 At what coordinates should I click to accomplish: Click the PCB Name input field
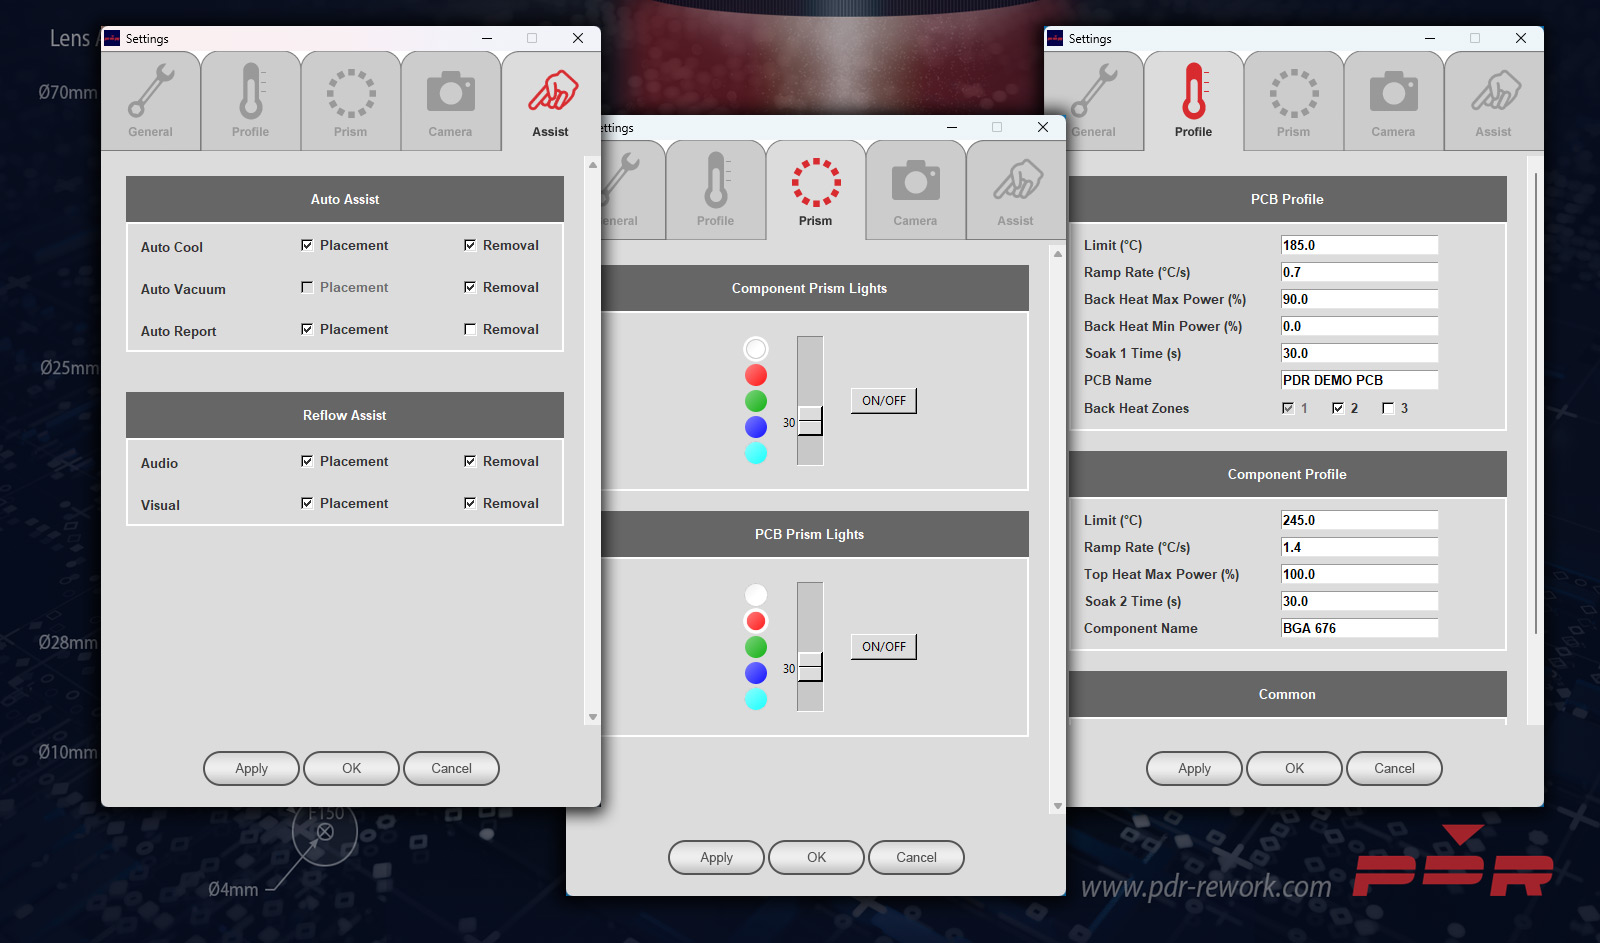click(x=1359, y=381)
